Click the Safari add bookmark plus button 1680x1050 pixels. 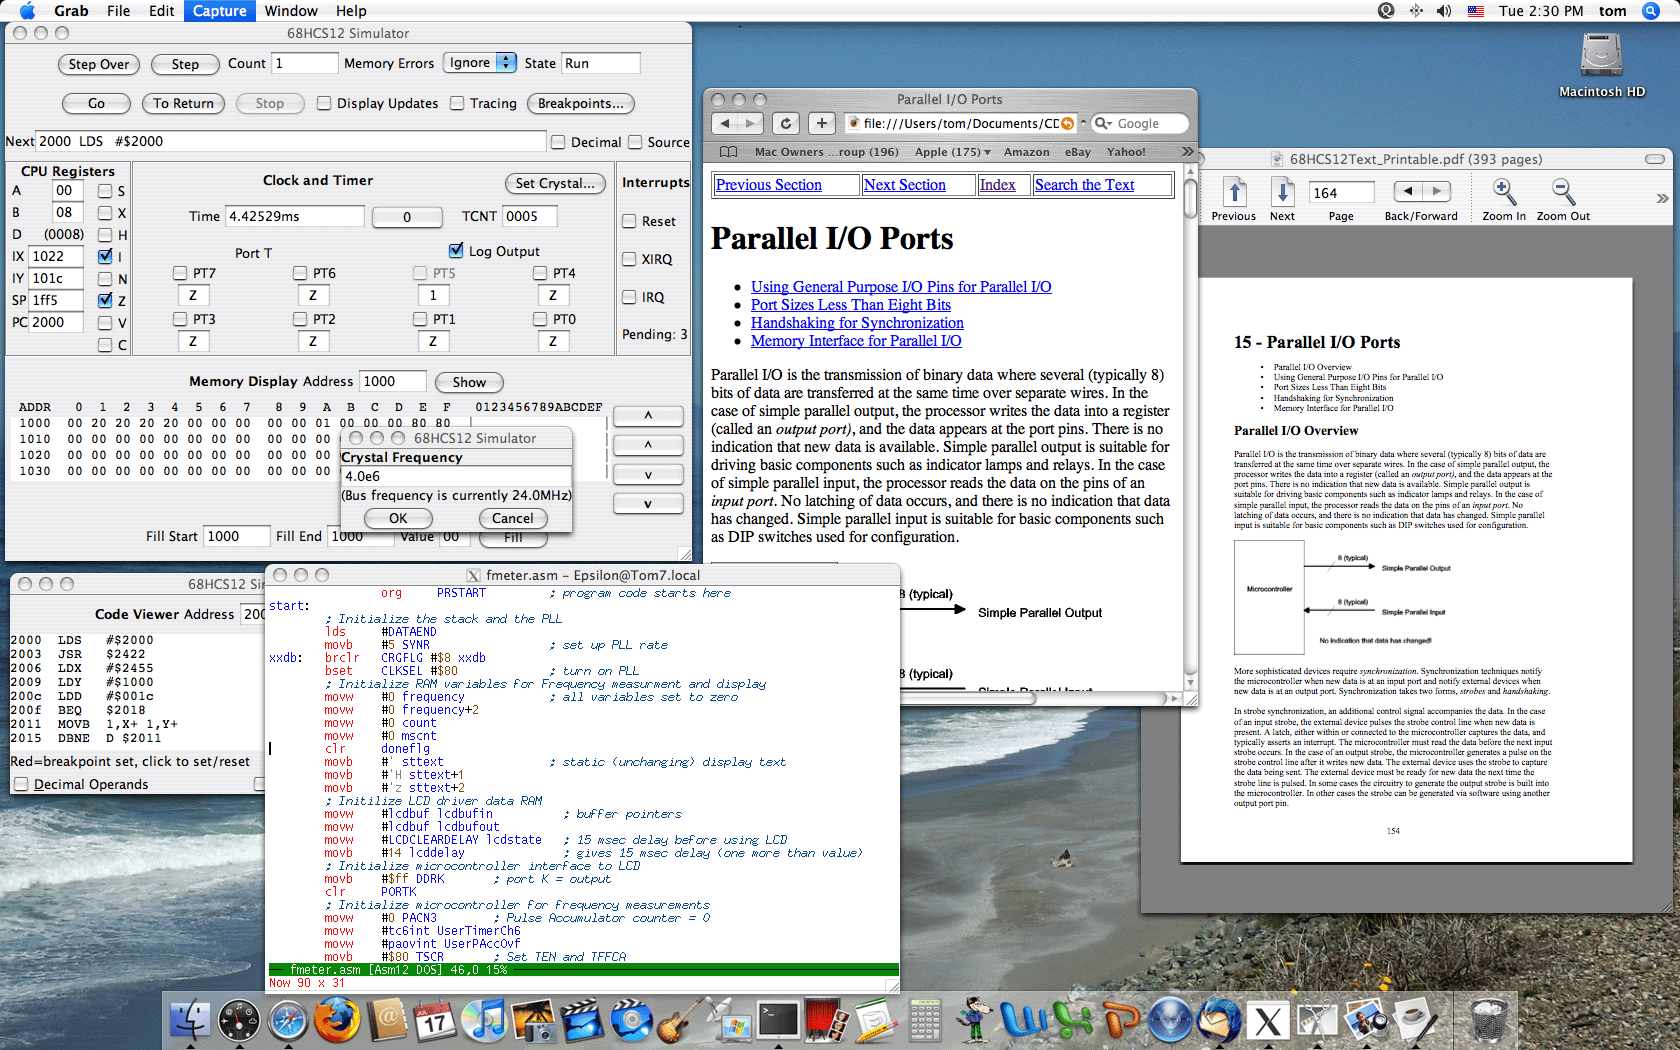[x=821, y=123]
